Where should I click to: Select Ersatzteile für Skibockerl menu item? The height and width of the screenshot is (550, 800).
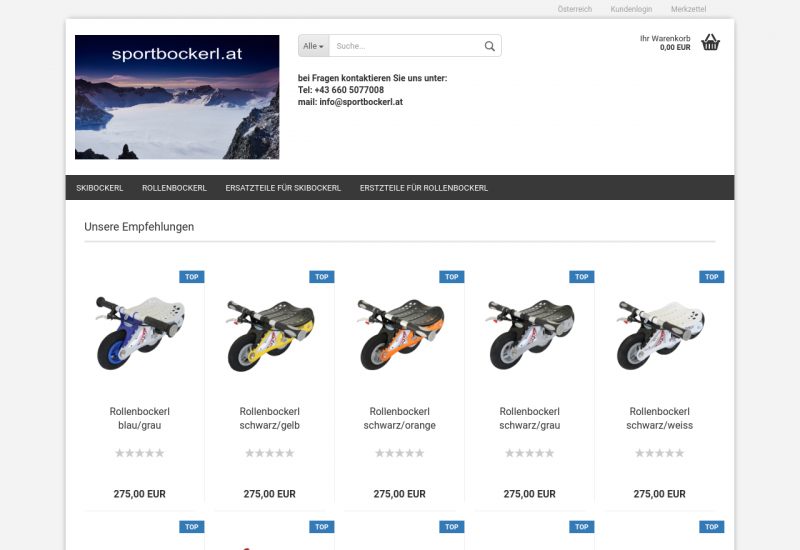click(283, 188)
